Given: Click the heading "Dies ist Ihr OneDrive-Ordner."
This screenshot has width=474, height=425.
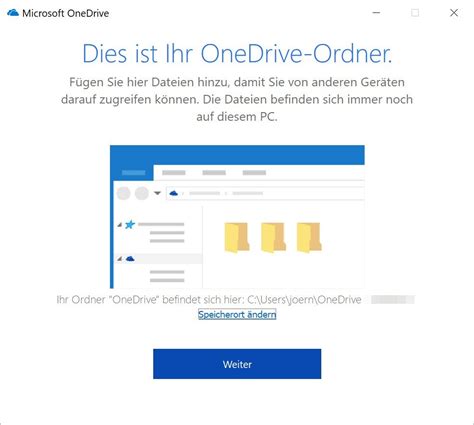Looking at the screenshot, I should [x=237, y=53].
